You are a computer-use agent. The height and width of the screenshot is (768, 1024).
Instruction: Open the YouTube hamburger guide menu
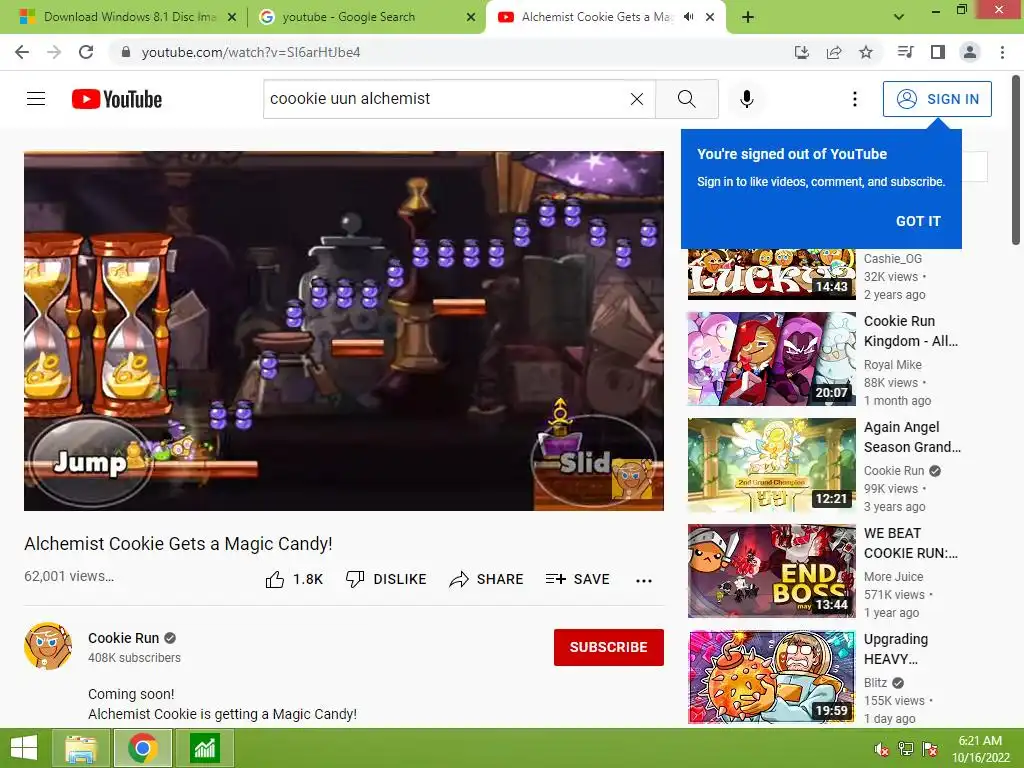pos(36,99)
